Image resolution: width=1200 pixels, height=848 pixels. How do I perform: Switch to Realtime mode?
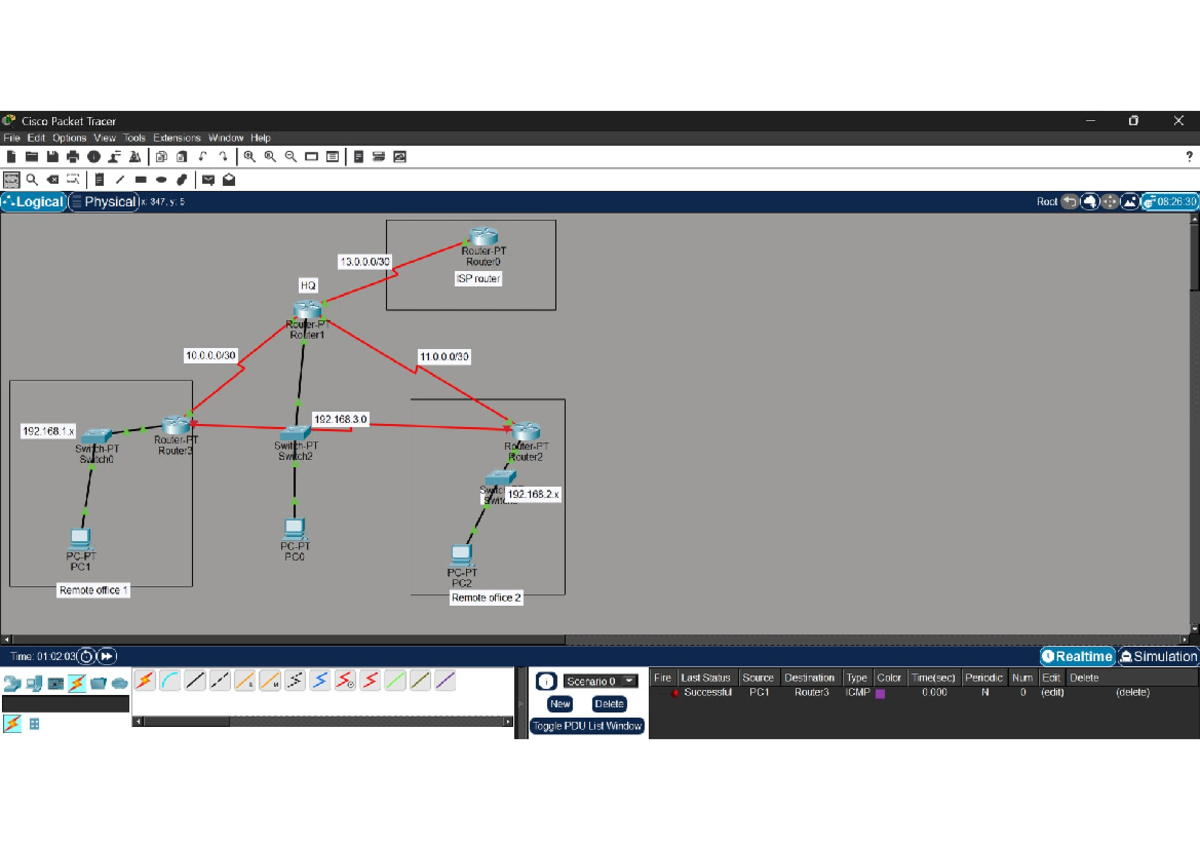pyautogui.click(x=1077, y=657)
